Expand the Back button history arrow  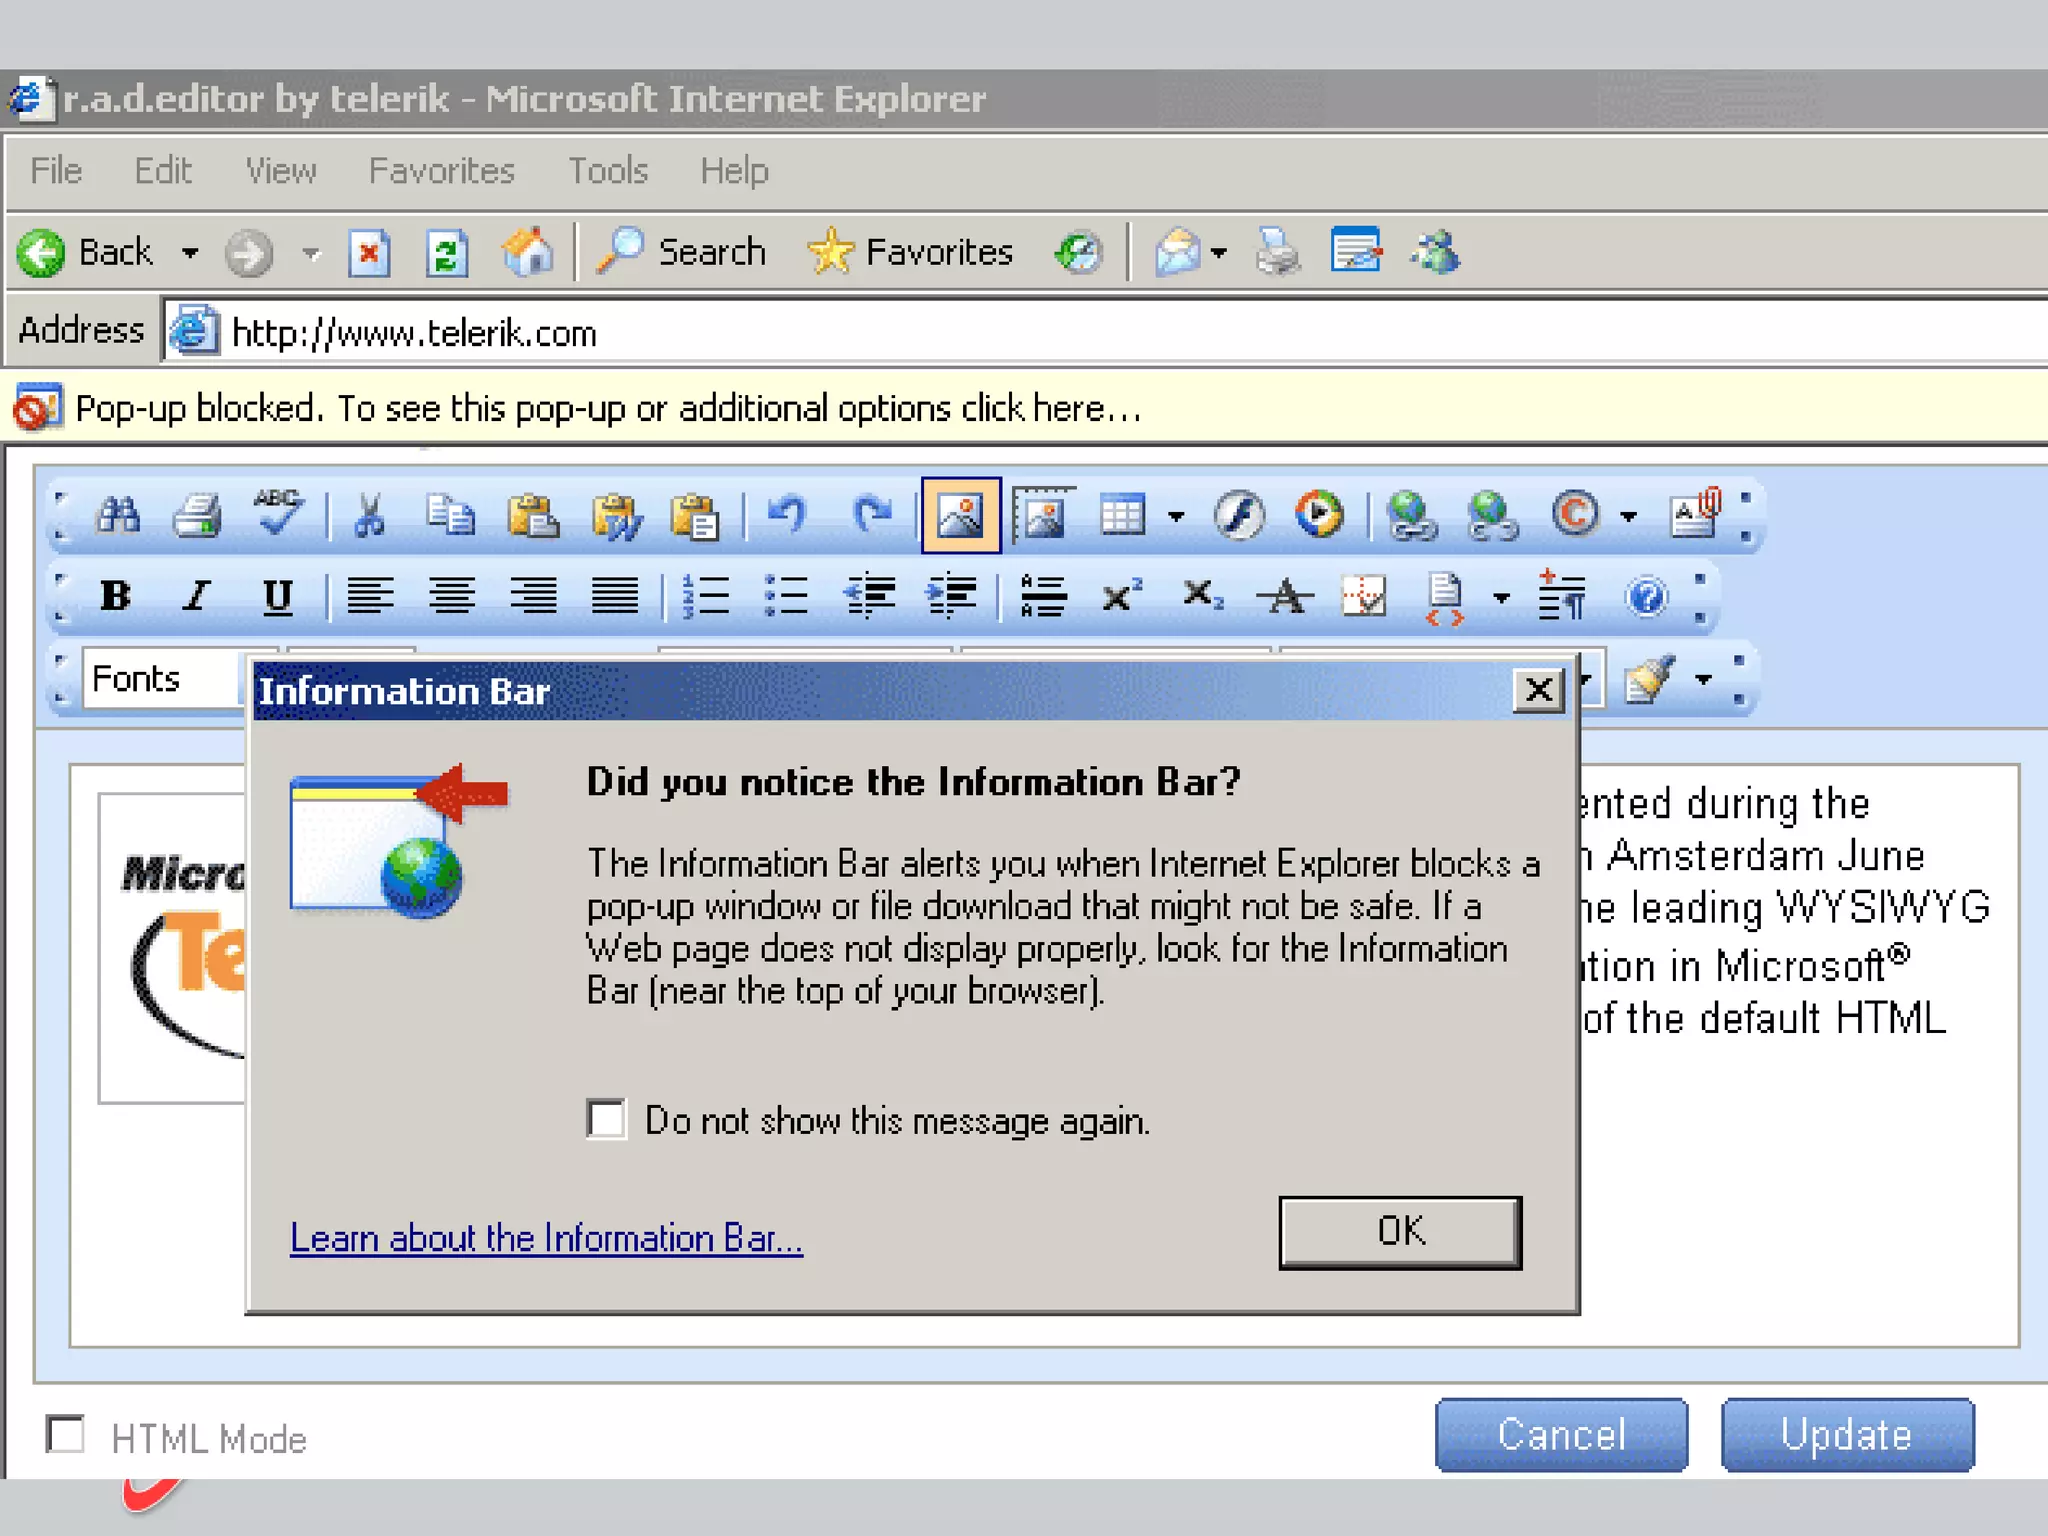[x=190, y=253]
